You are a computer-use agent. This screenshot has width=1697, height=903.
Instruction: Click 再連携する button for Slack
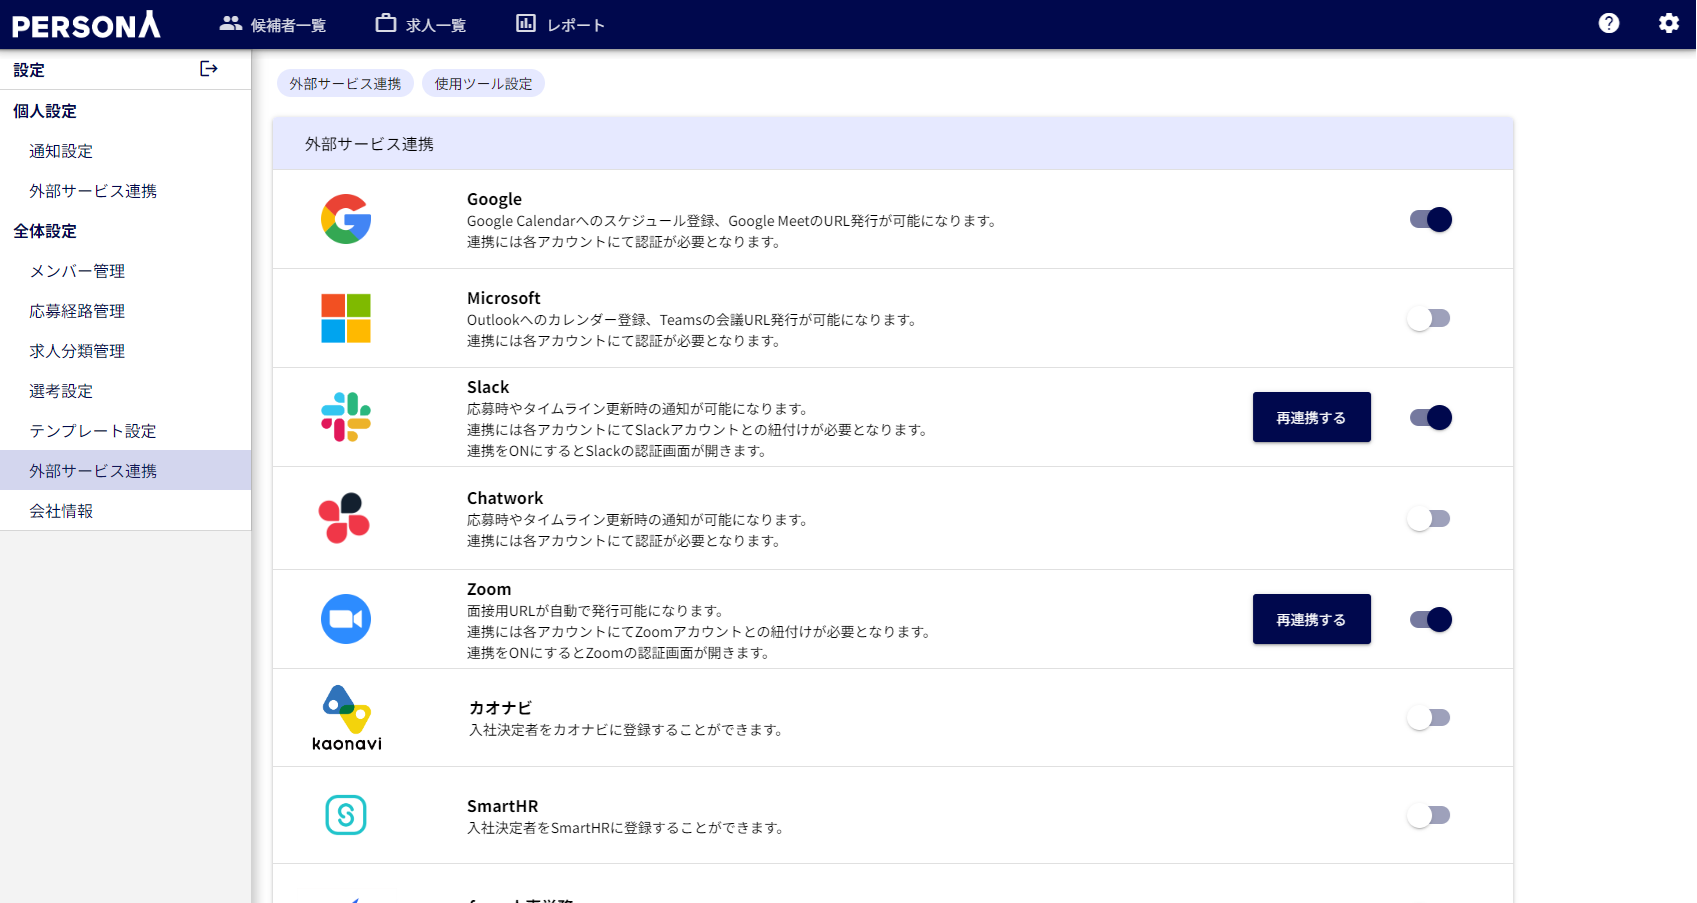tap(1311, 417)
